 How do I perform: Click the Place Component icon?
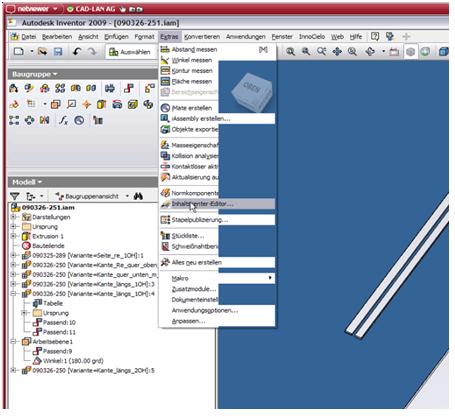(14, 88)
